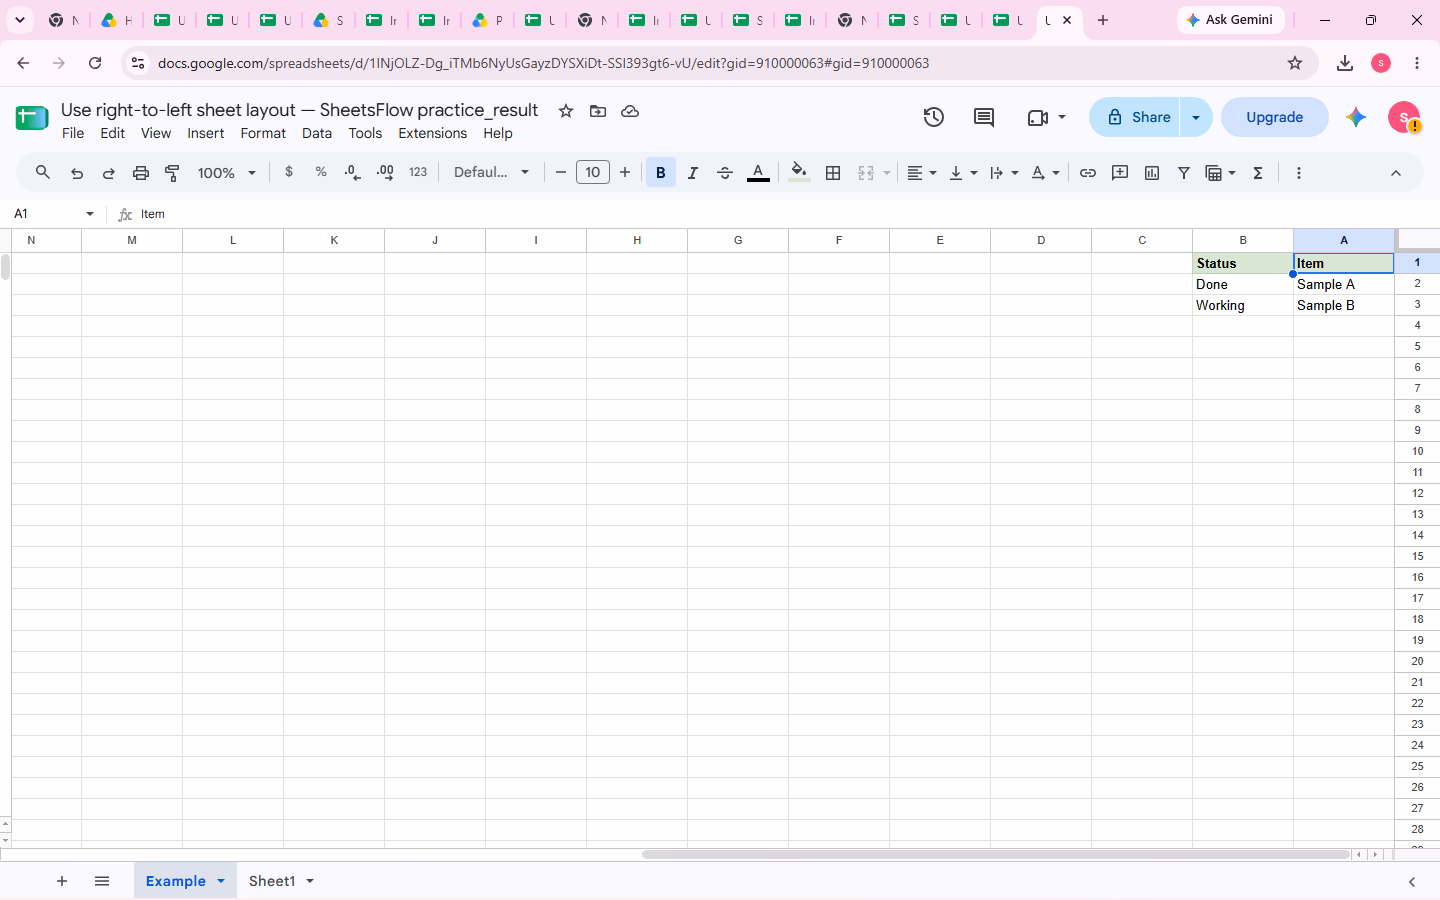Undo the last action
The height and width of the screenshot is (900, 1440).
click(77, 173)
